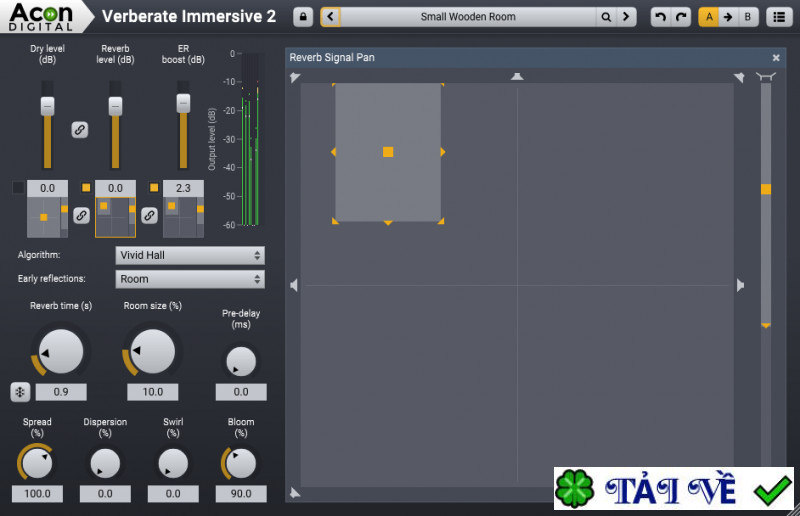800x516 pixels.
Task: Go to next preset arrow
Action: click(x=626, y=17)
